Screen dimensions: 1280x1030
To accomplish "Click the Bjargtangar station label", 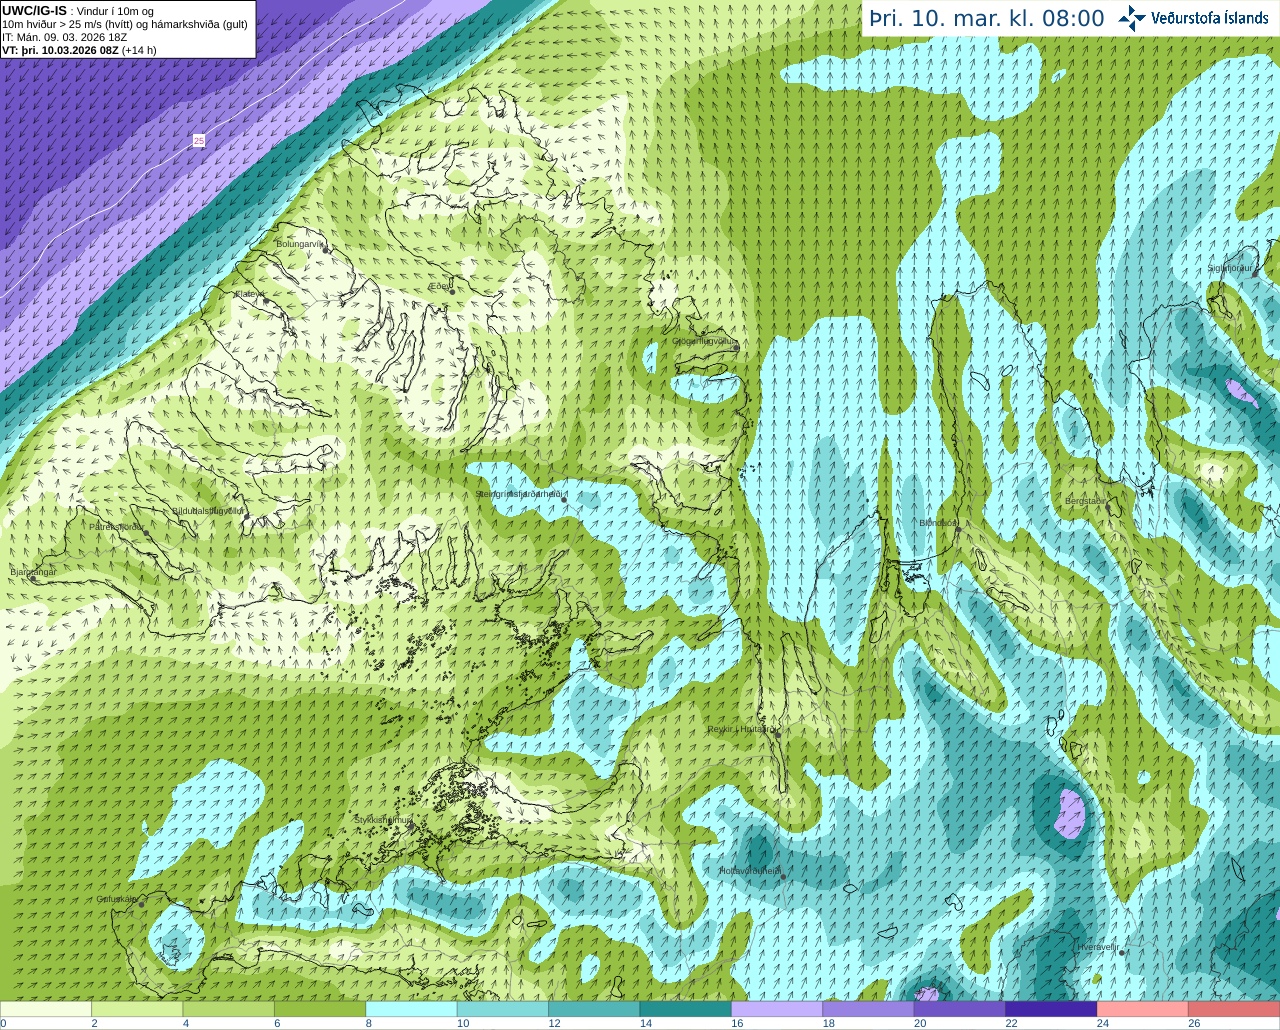I will click(33, 572).
